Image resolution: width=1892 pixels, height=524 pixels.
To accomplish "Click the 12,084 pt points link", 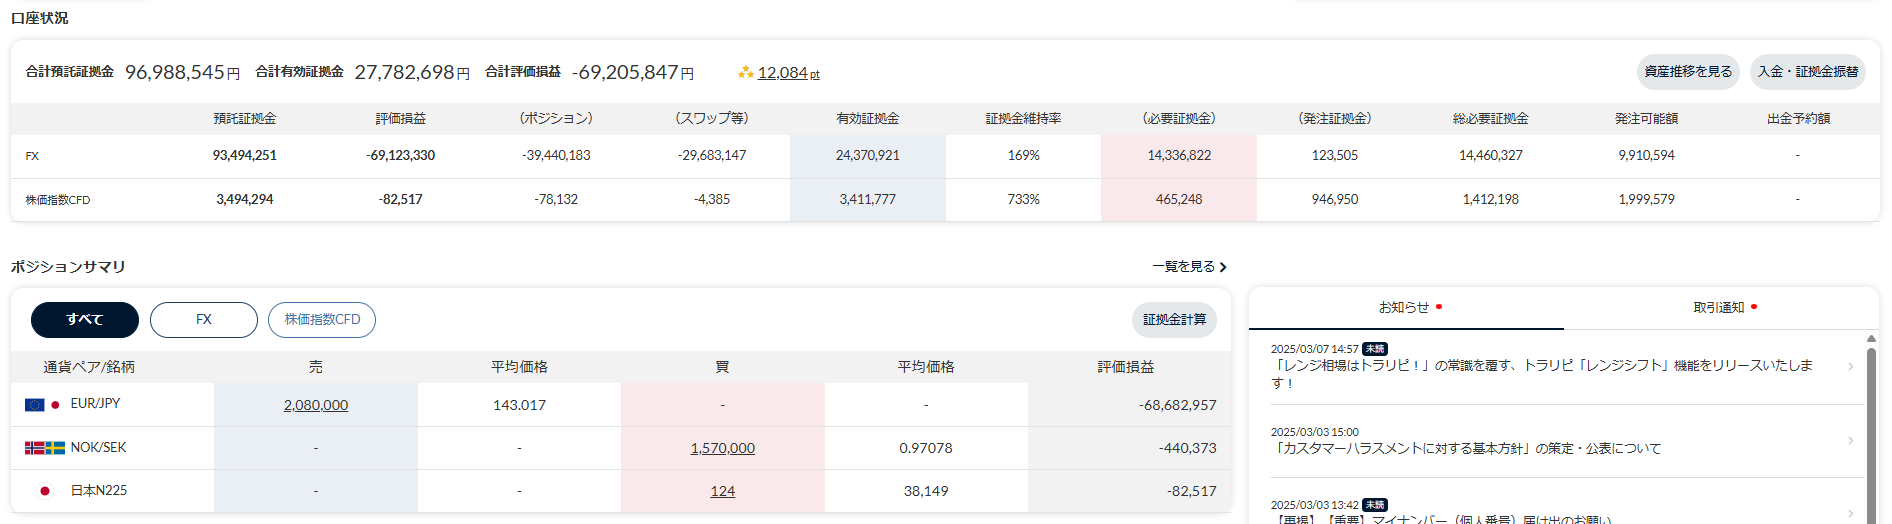I will point(788,73).
